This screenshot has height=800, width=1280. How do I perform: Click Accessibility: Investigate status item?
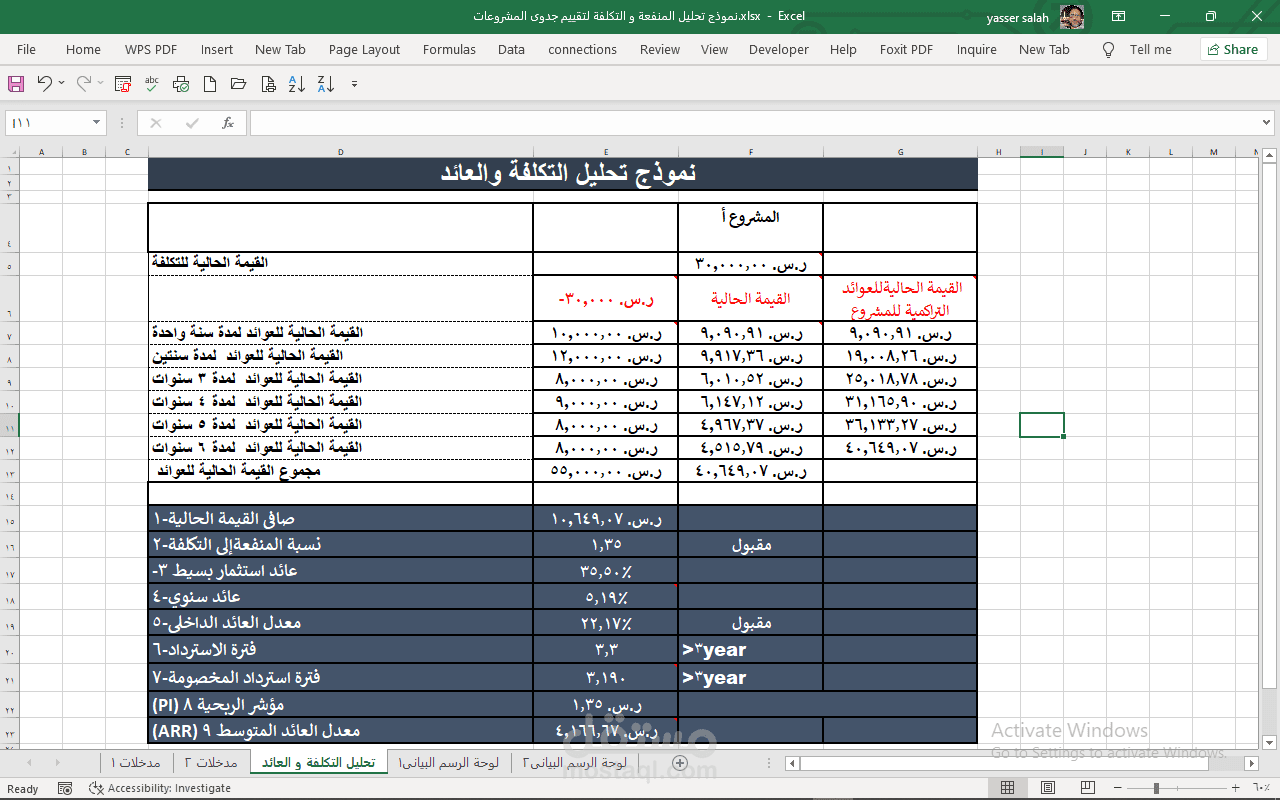tap(160, 788)
